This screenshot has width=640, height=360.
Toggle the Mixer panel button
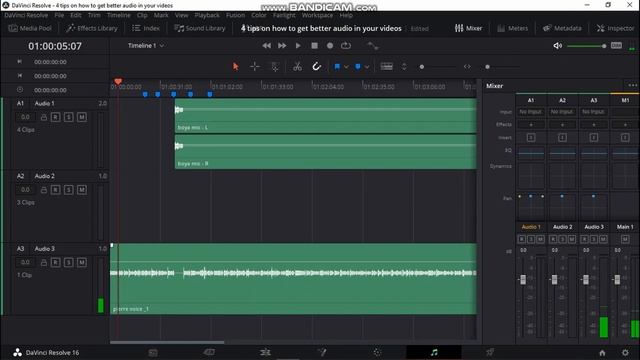click(x=468, y=28)
